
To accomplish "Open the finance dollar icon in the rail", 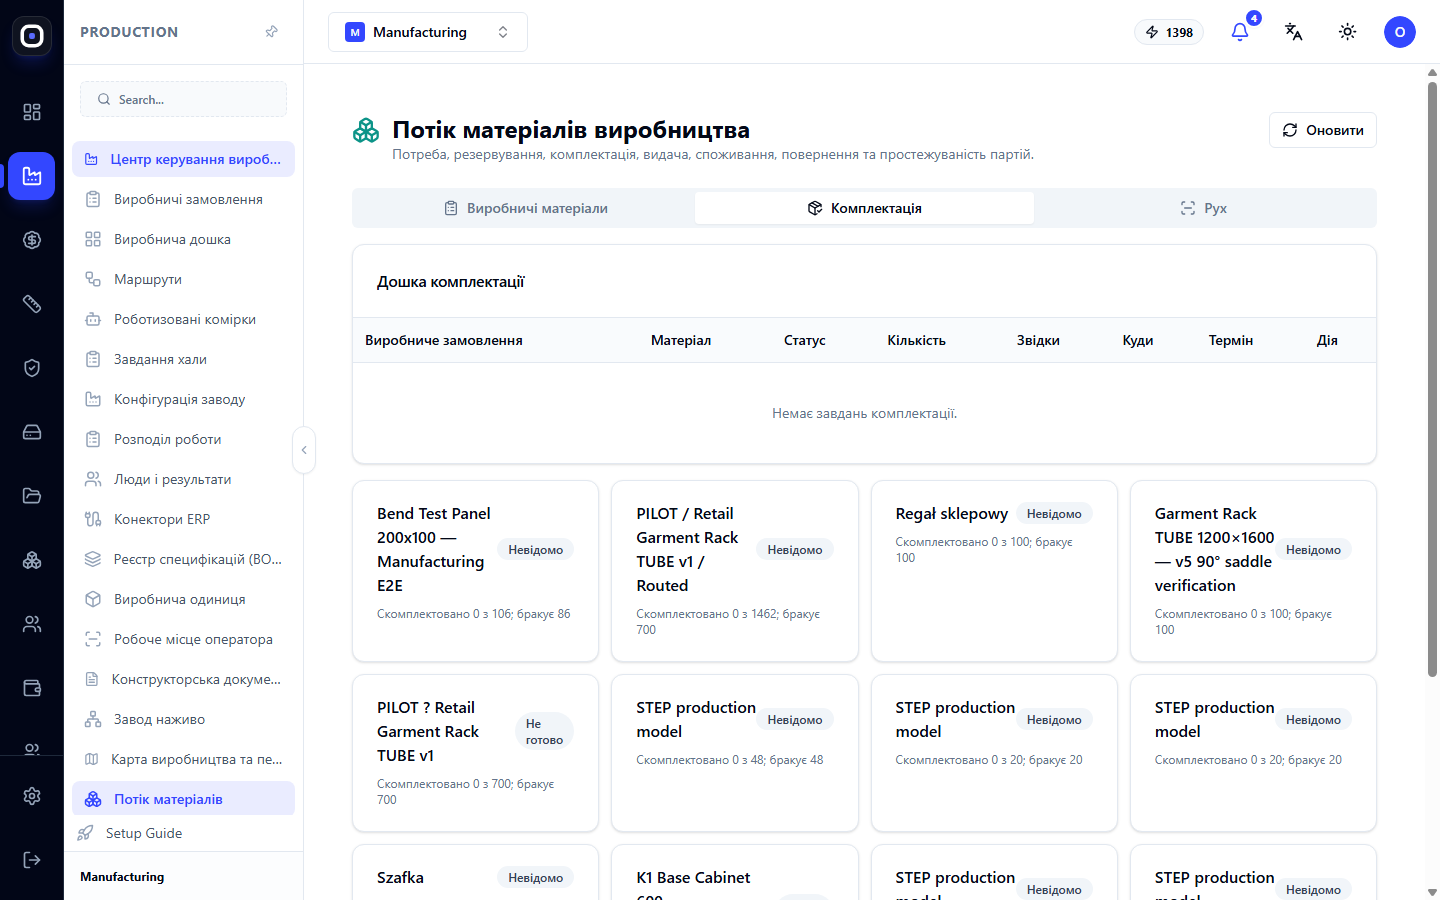I will (32, 240).
